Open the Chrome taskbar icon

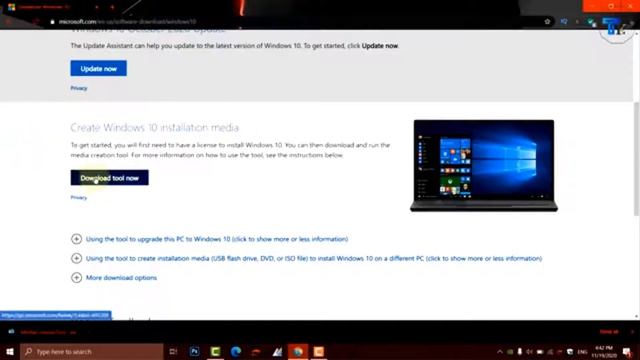[x=298, y=351]
